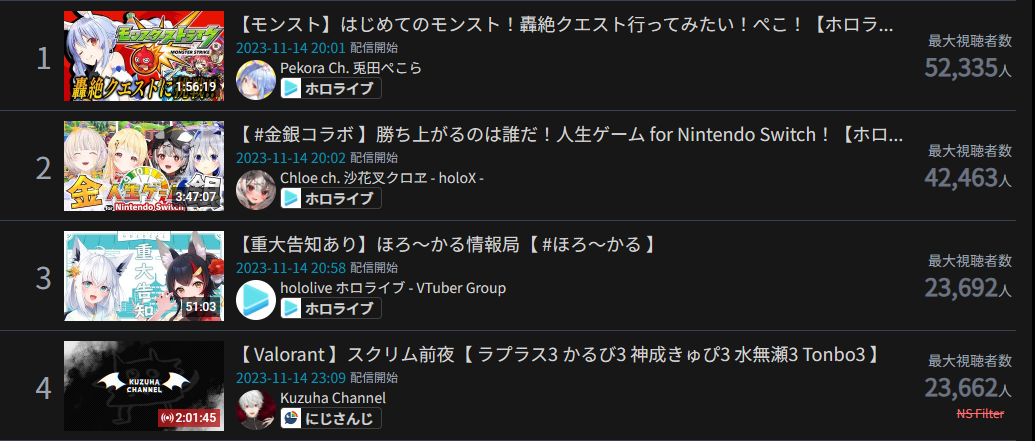Click the hololive channel play-logo avatar
This screenshot has width=1035, height=441.
coord(255,299)
